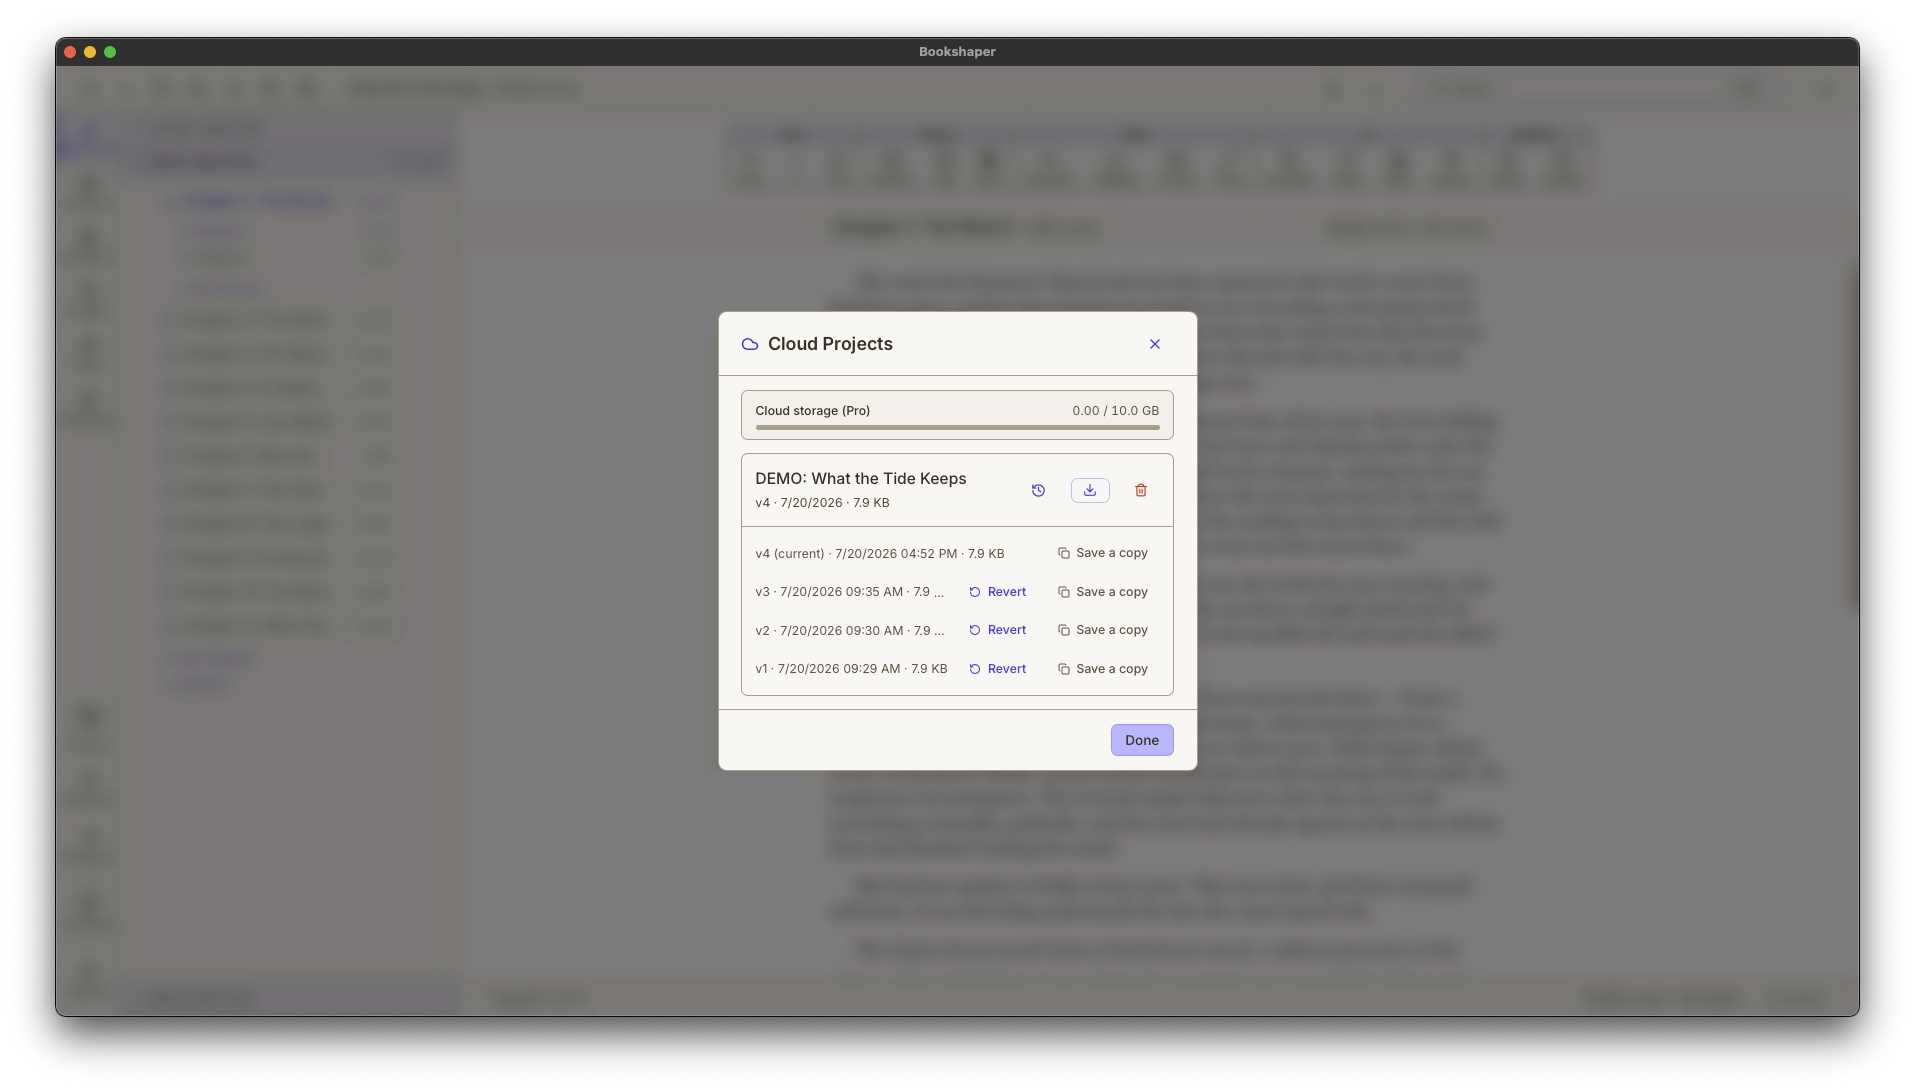
Task: Click the v1 · 7/20/2026 09:29 AM row
Action: click(851, 669)
